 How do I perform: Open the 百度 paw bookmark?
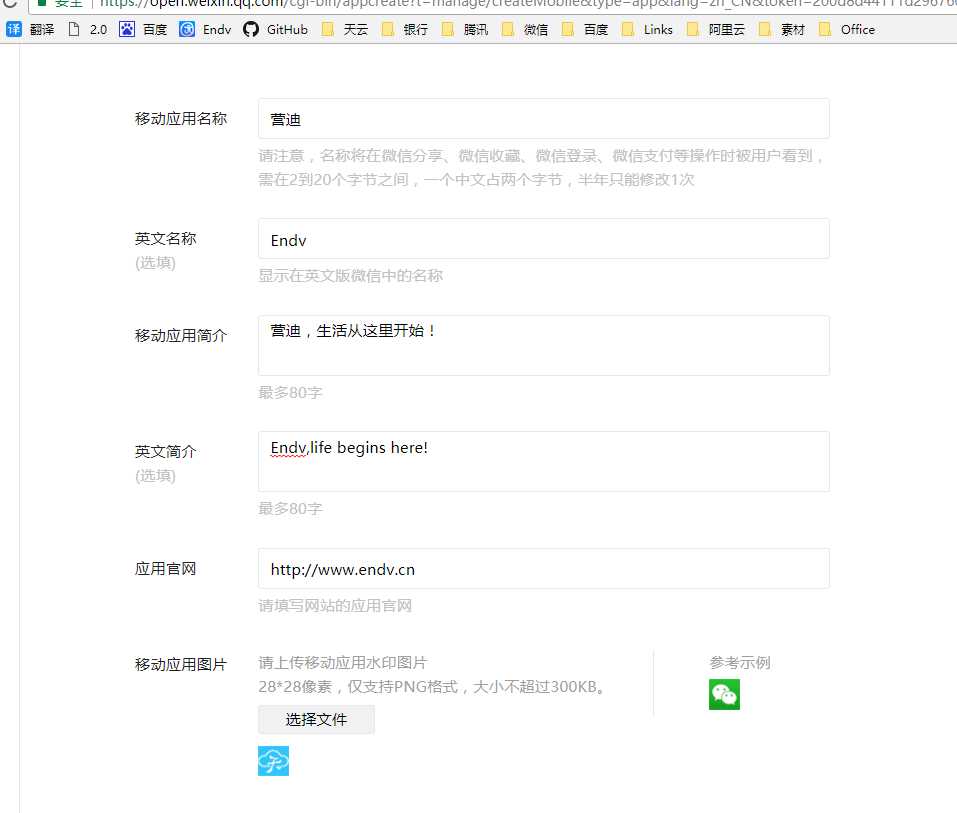click(x=143, y=29)
